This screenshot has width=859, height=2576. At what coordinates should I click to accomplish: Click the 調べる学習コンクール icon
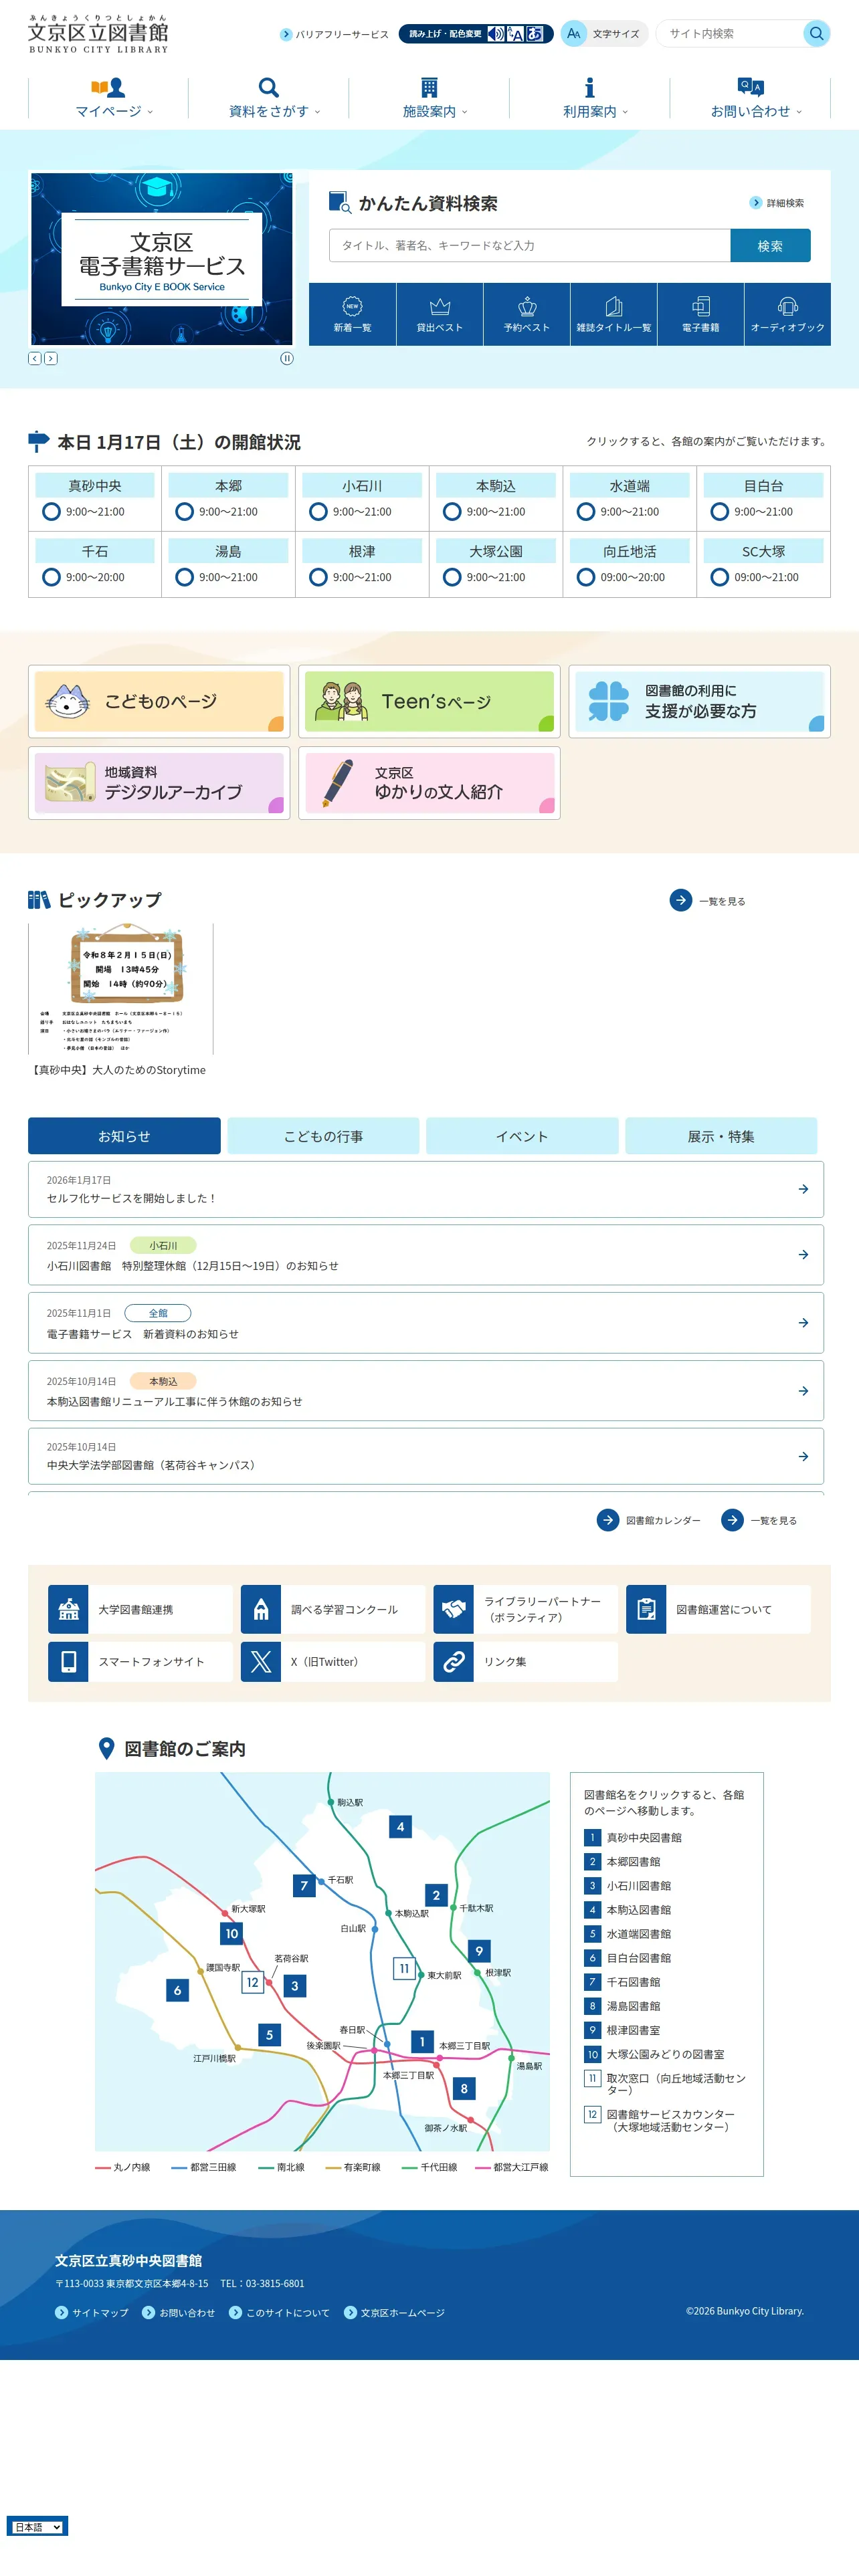click(261, 1610)
